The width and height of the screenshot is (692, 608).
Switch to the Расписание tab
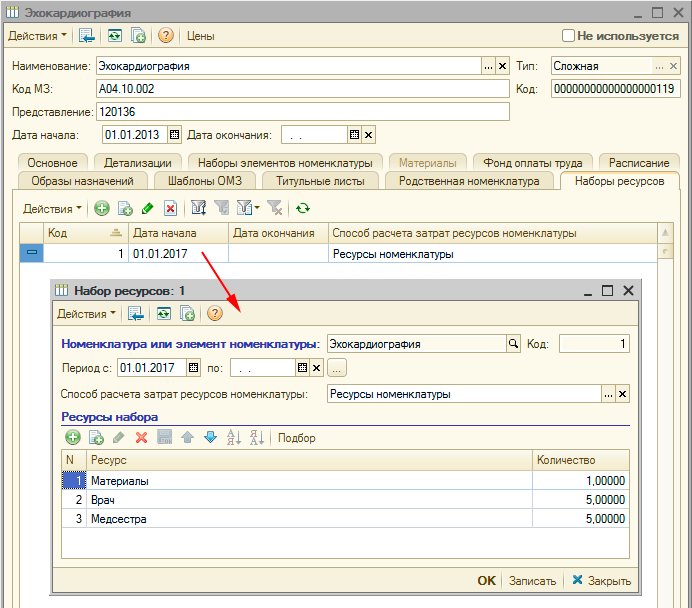click(x=638, y=162)
